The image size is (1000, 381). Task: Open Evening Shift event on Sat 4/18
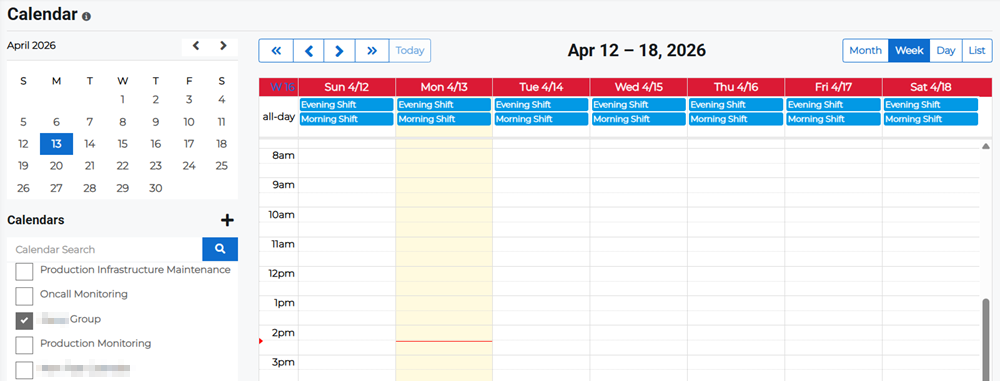click(930, 105)
